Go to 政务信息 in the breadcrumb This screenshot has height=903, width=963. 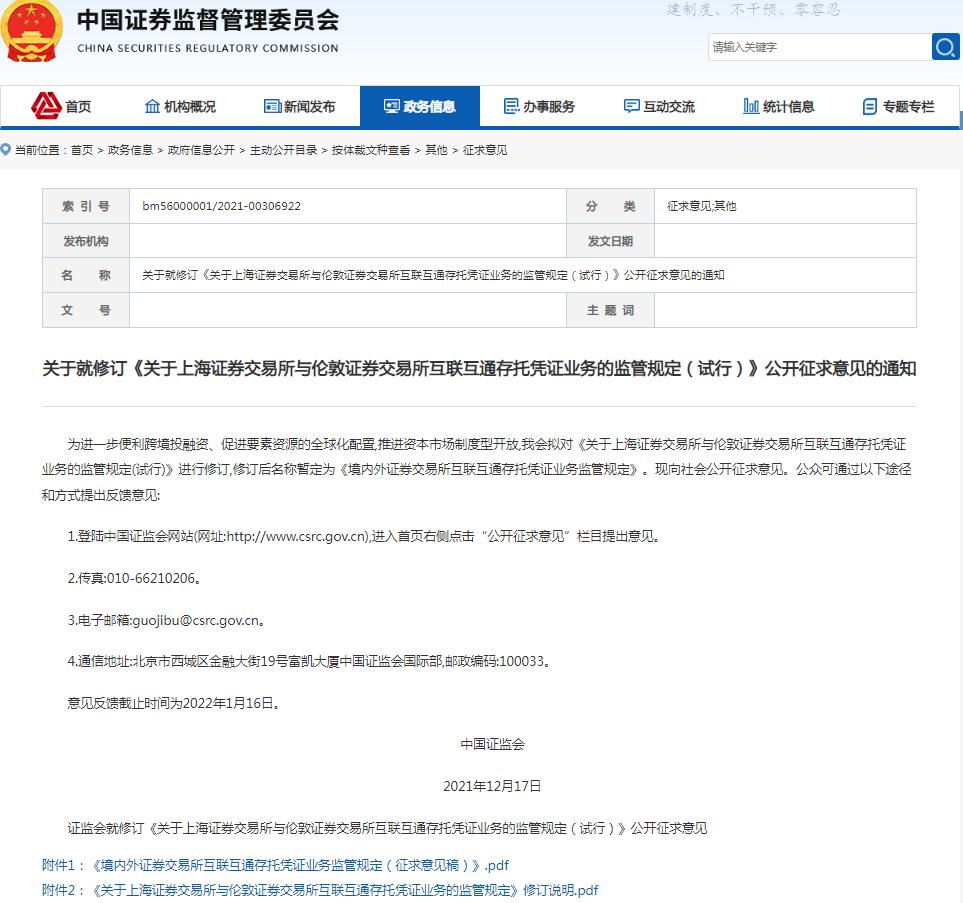[x=130, y=150]
